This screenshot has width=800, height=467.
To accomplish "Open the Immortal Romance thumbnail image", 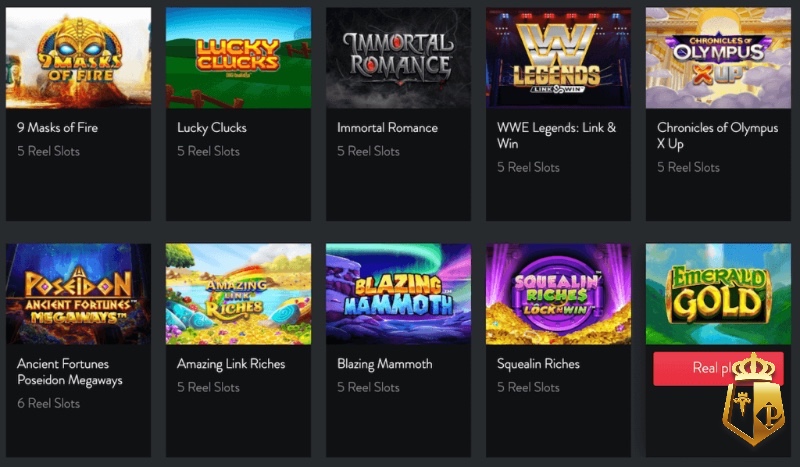I will coord(398,58).
